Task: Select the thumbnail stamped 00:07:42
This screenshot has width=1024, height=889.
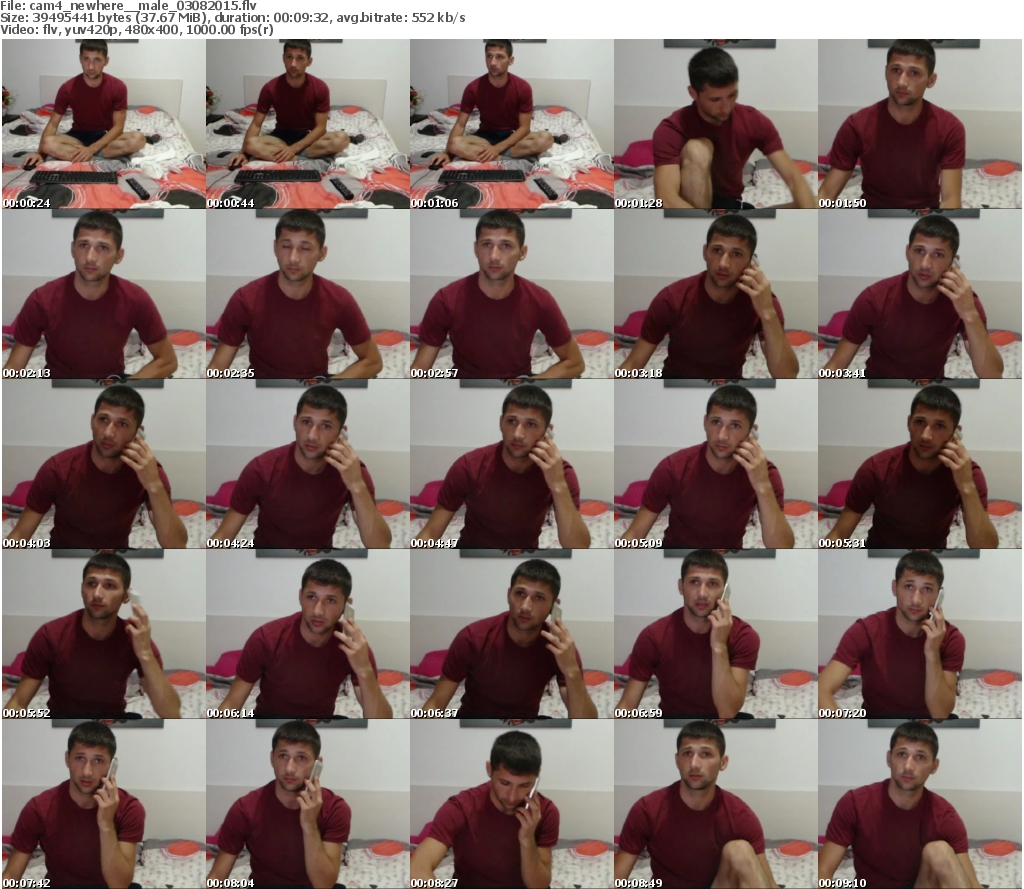Action: 104,803
